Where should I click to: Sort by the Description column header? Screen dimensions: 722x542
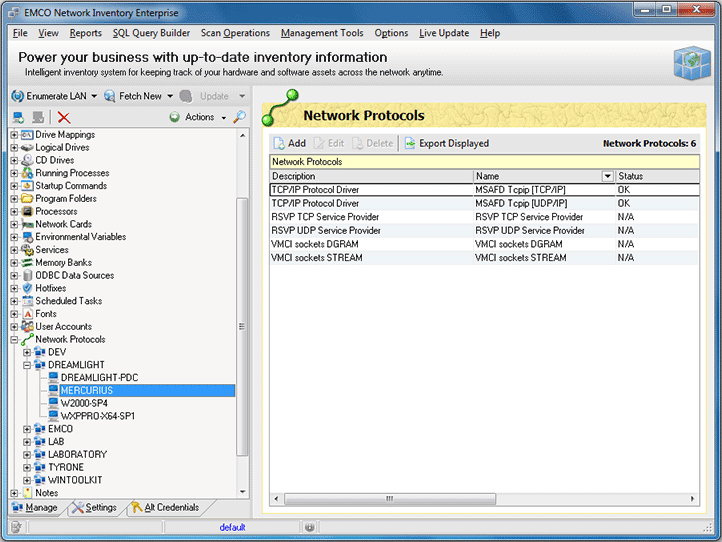[370, 176]
